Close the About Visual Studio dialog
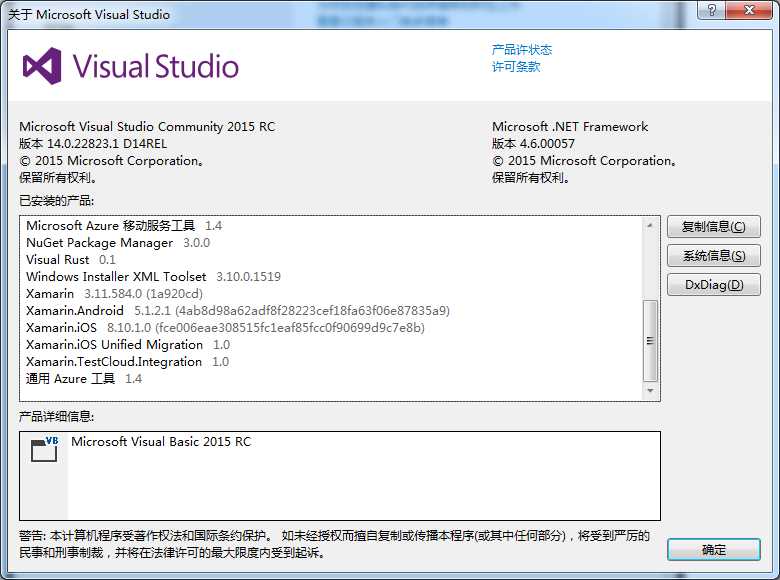Image resolution: width=780 pixels, height=580 pixels. [x=749, y=10]
